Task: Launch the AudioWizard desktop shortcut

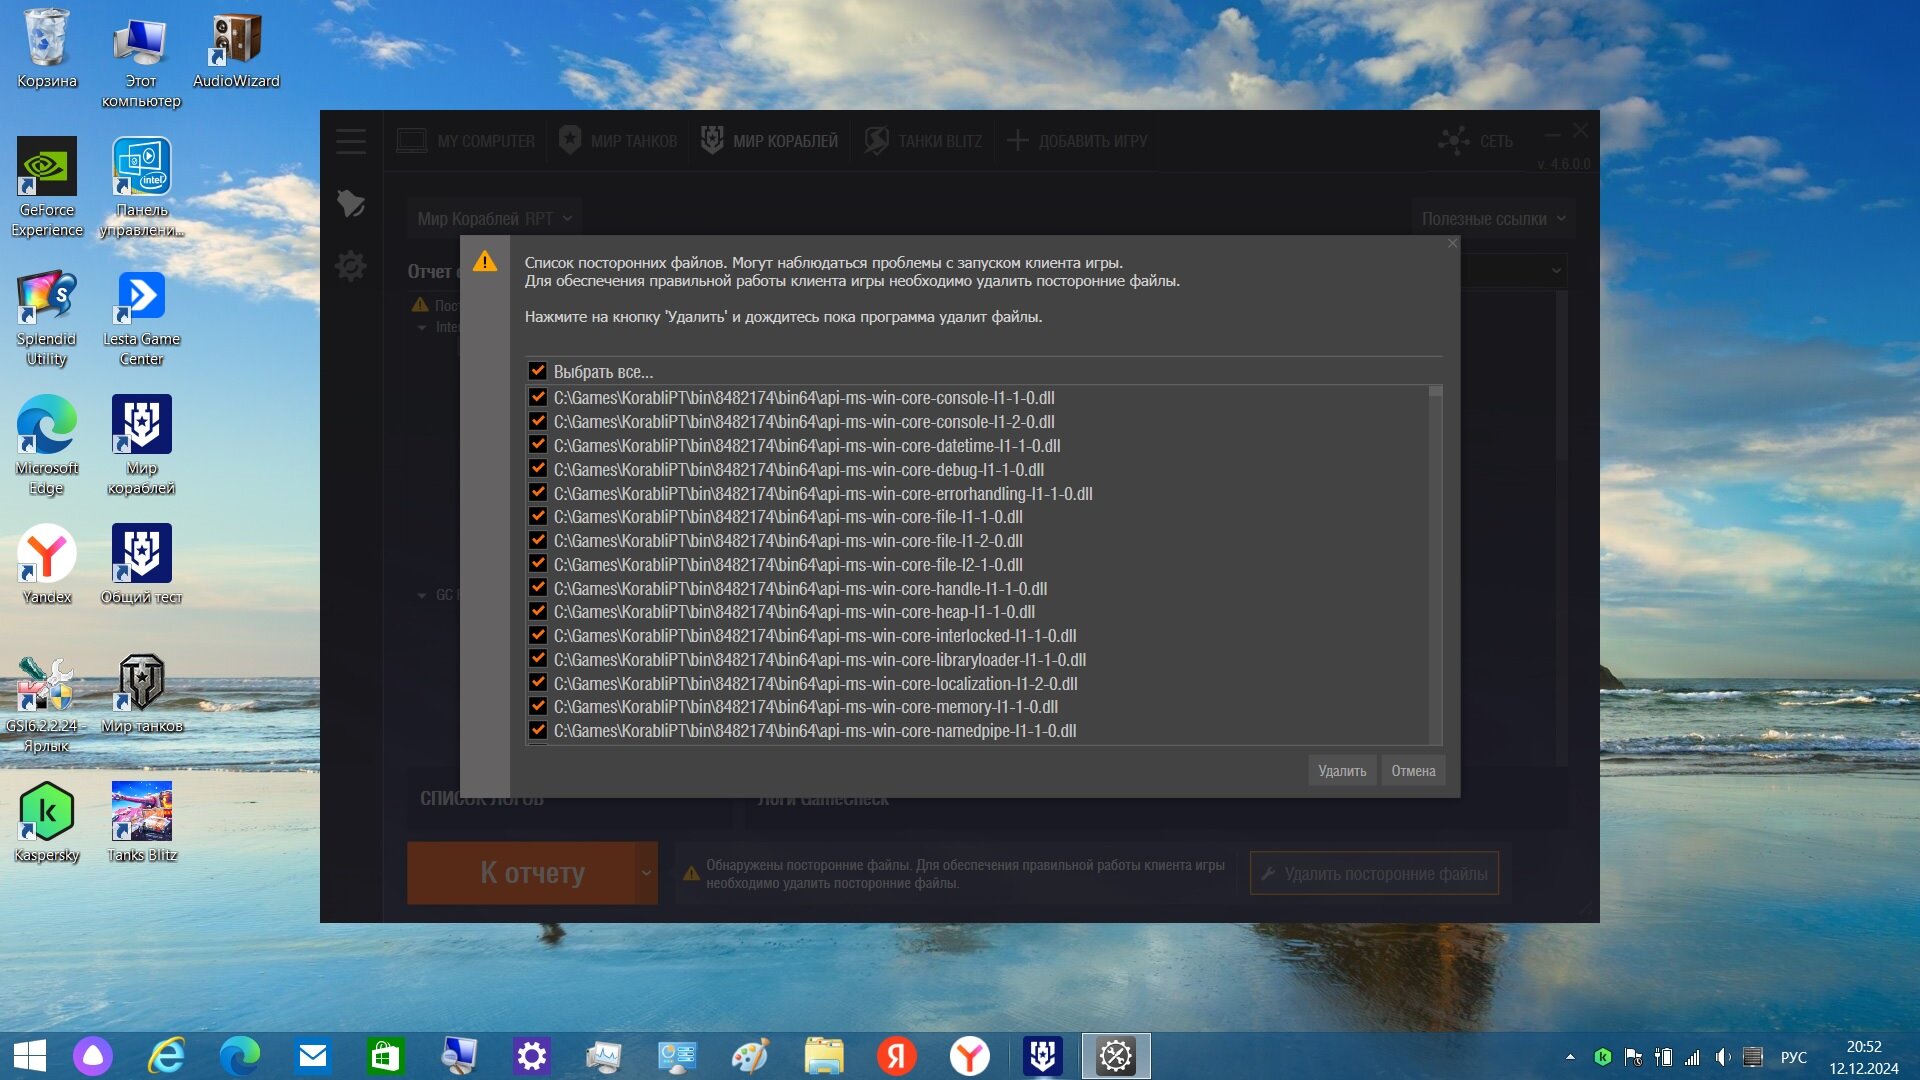Action: pos(236,50)
